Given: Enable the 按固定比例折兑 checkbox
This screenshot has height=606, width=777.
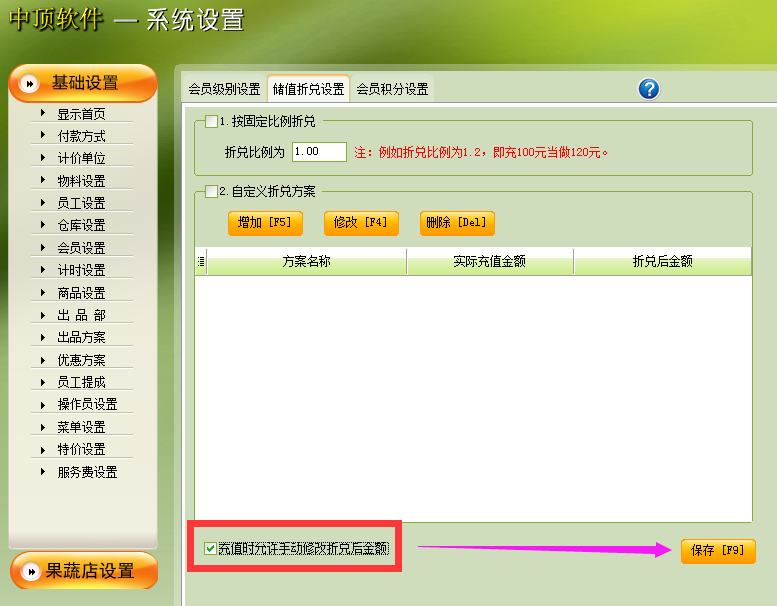Looking at the screenshot, I should coord(212,121).
